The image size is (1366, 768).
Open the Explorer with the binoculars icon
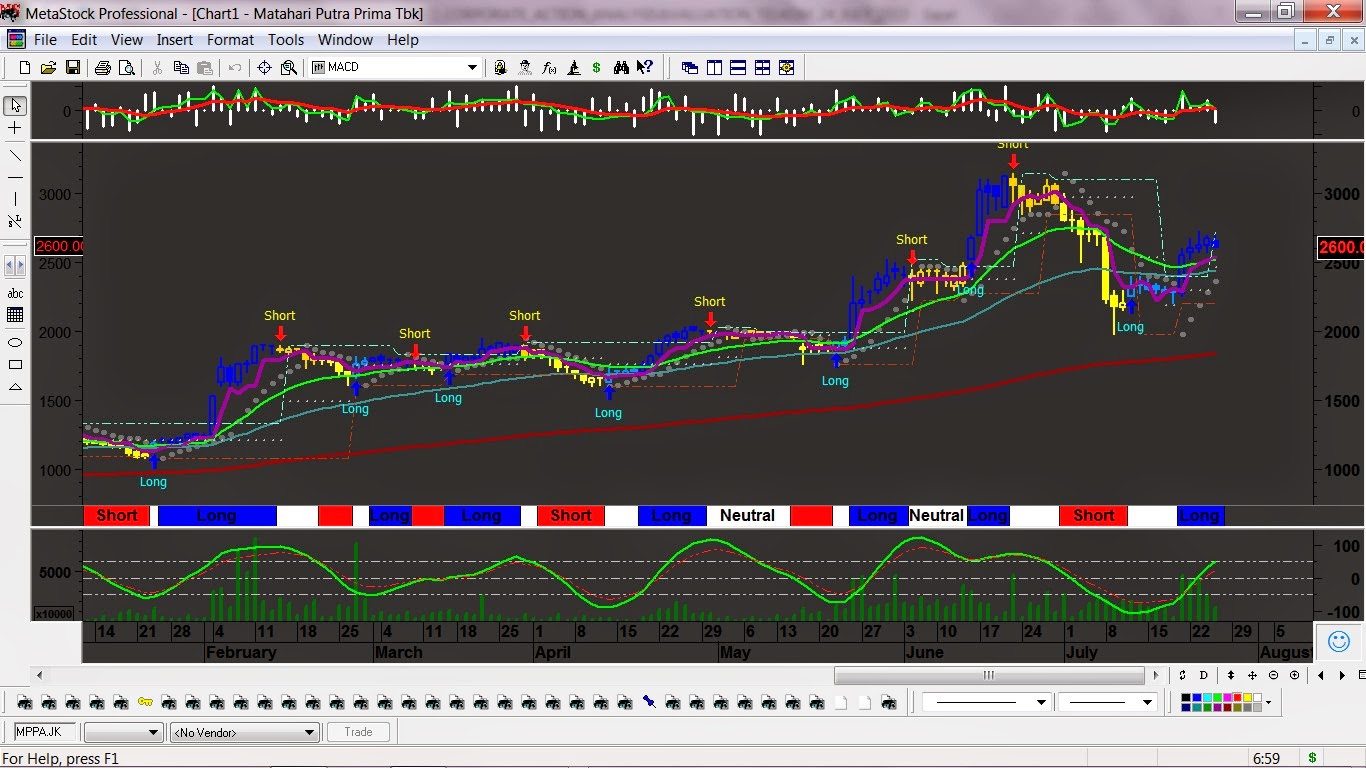coord(621,67)
